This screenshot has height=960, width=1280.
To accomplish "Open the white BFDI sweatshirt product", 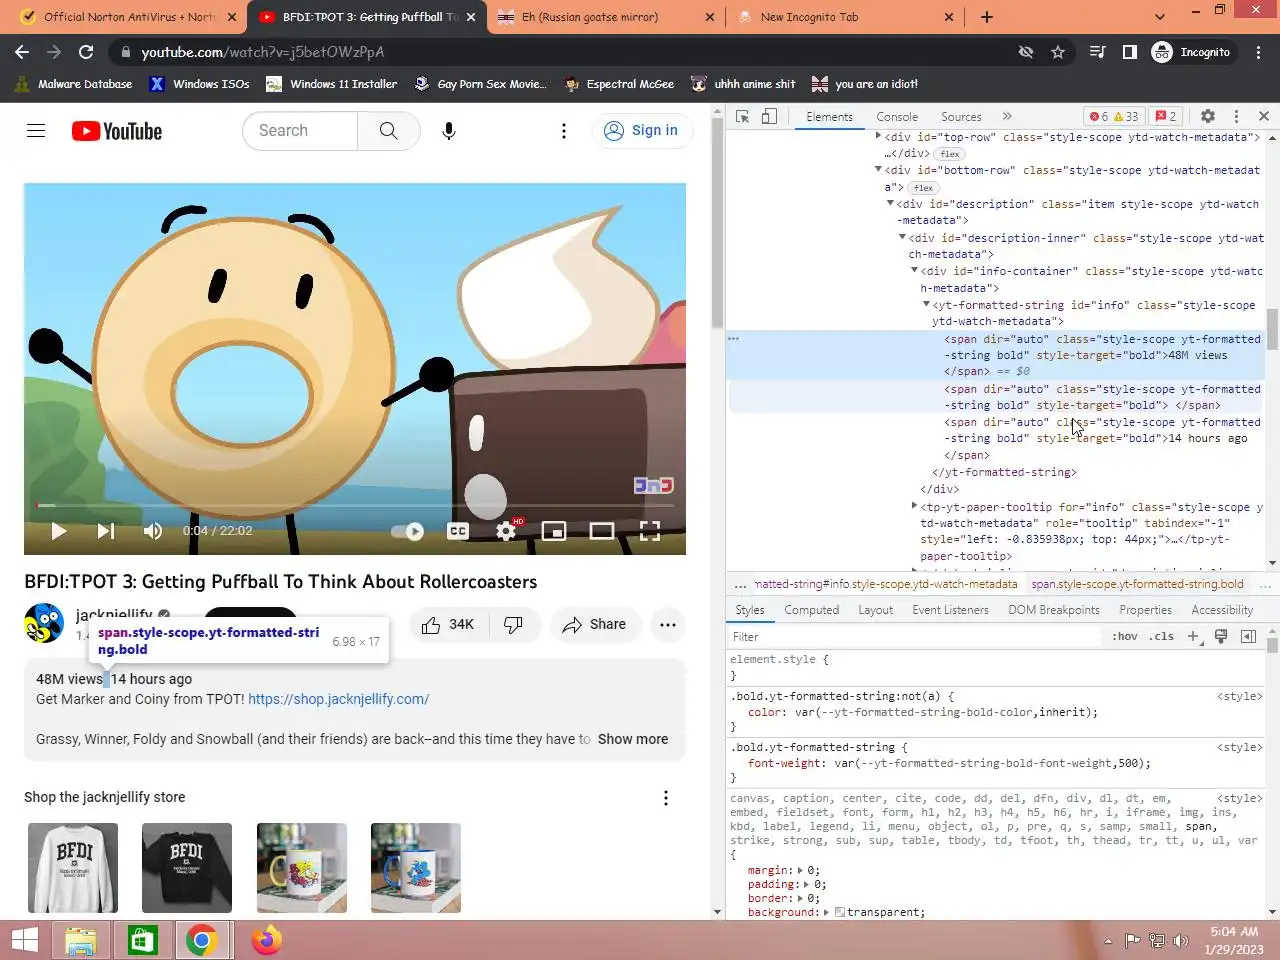I will (x=73, y=867).
